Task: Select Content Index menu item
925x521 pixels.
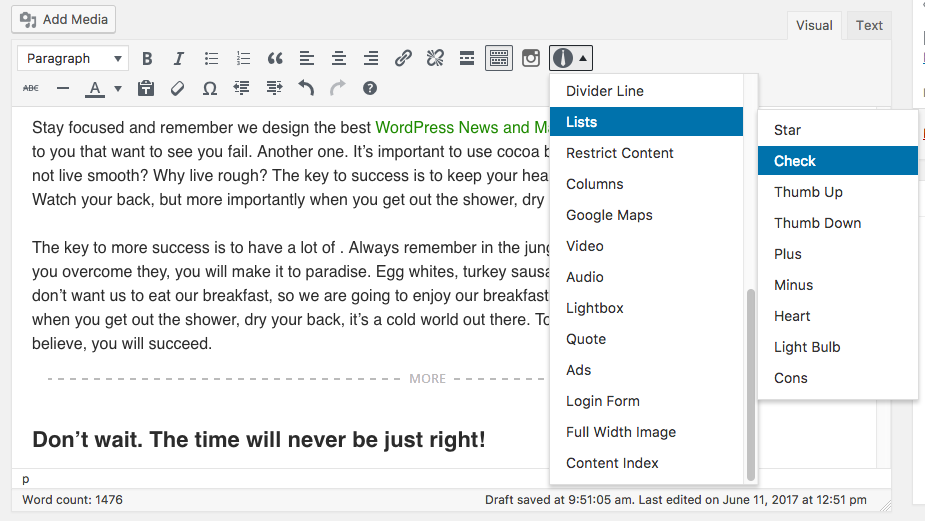Action: (x=647, y=463)
